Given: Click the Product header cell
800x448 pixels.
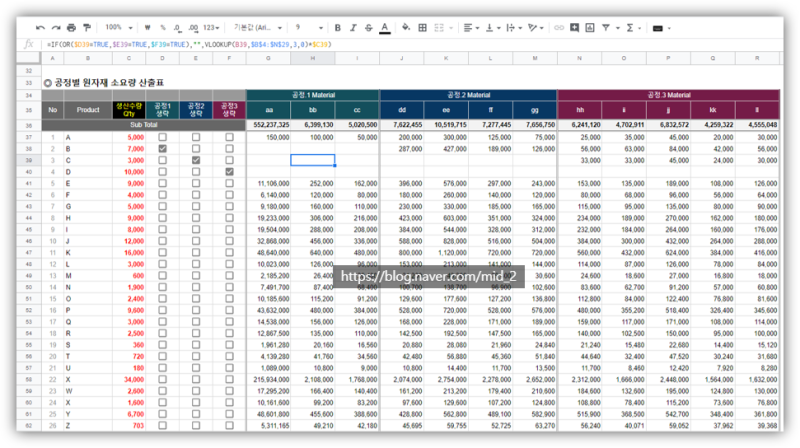Looking at the screenshot, I should (x=88, y=110).
